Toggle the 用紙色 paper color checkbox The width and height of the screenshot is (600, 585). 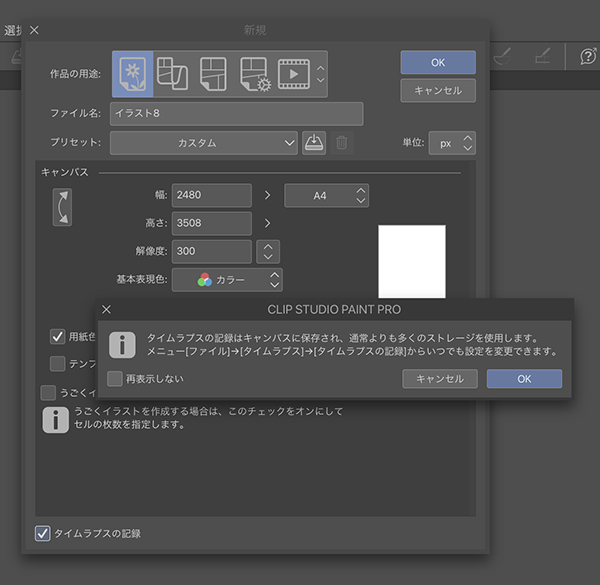(57, 337)
